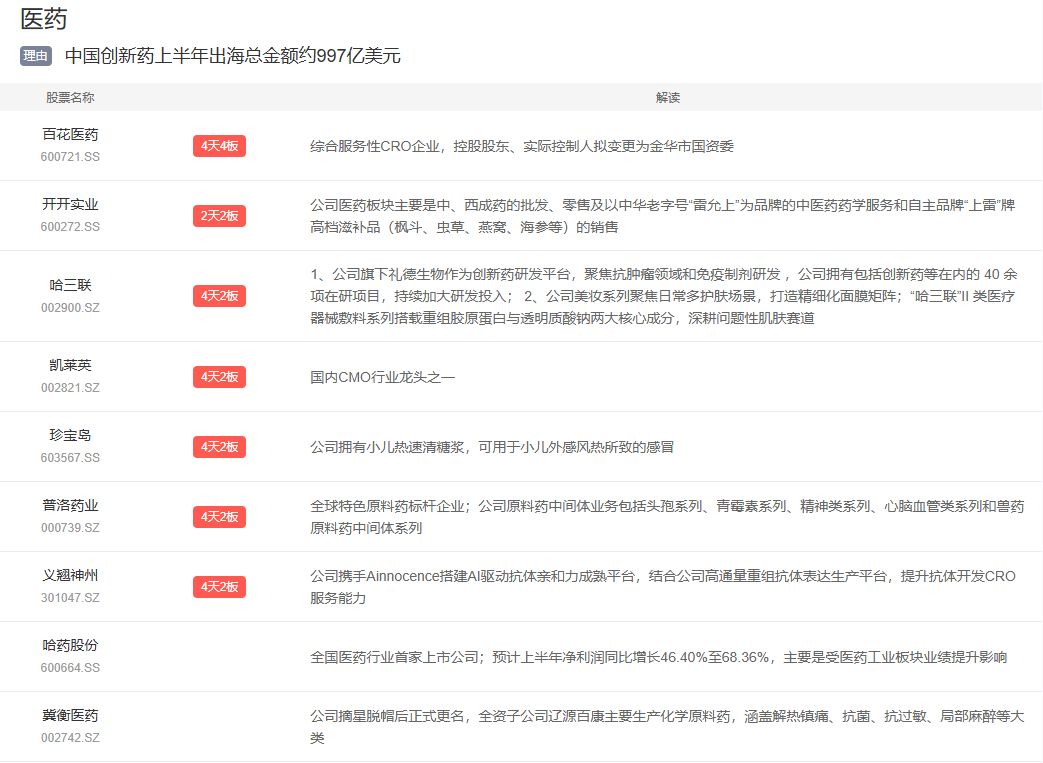
Task: Click the 4天2板 badge for 义翘神州
Action: pos(220,587)
